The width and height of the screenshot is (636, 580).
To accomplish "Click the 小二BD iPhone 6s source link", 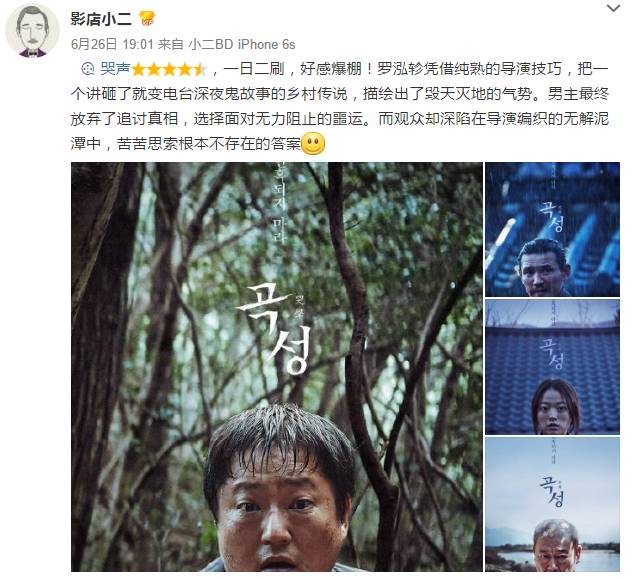I will point(242,44).
